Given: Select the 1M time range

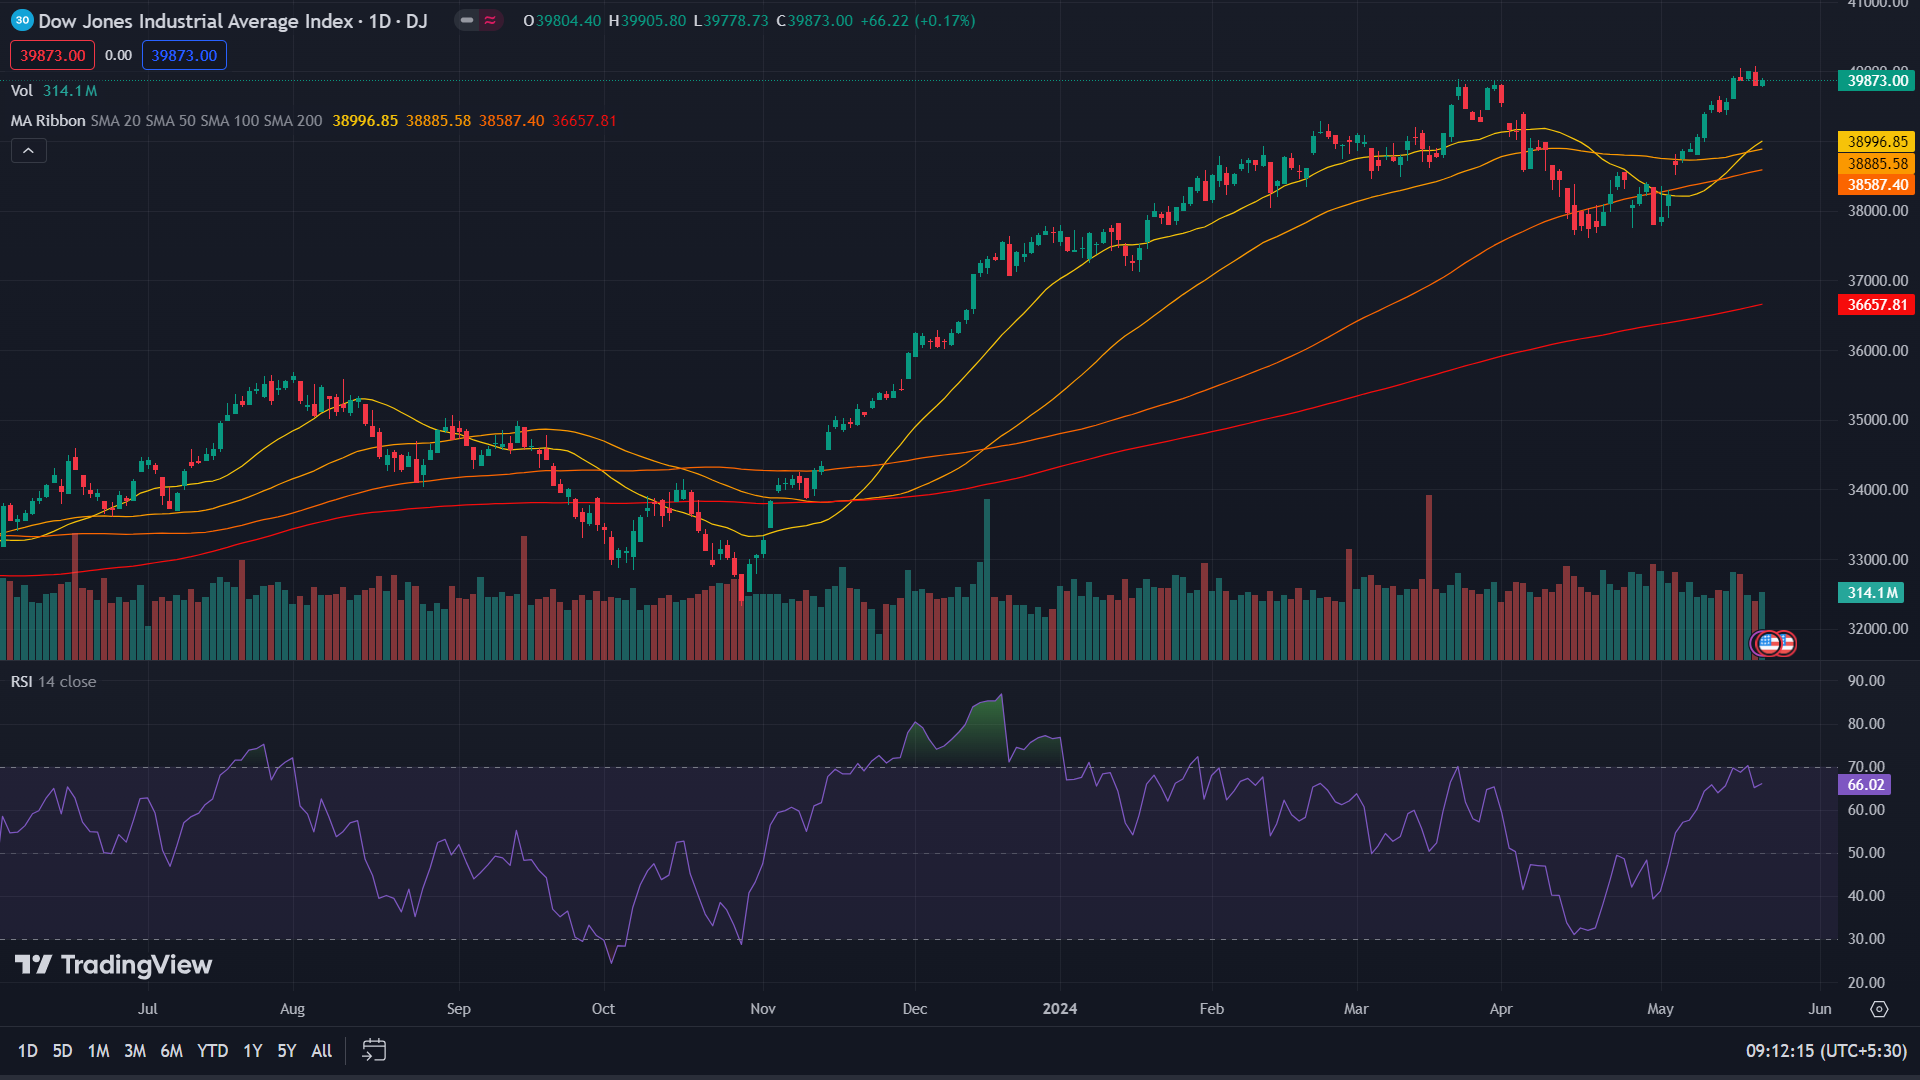Looking at the screenshot, I should [x=98, y=1051].
